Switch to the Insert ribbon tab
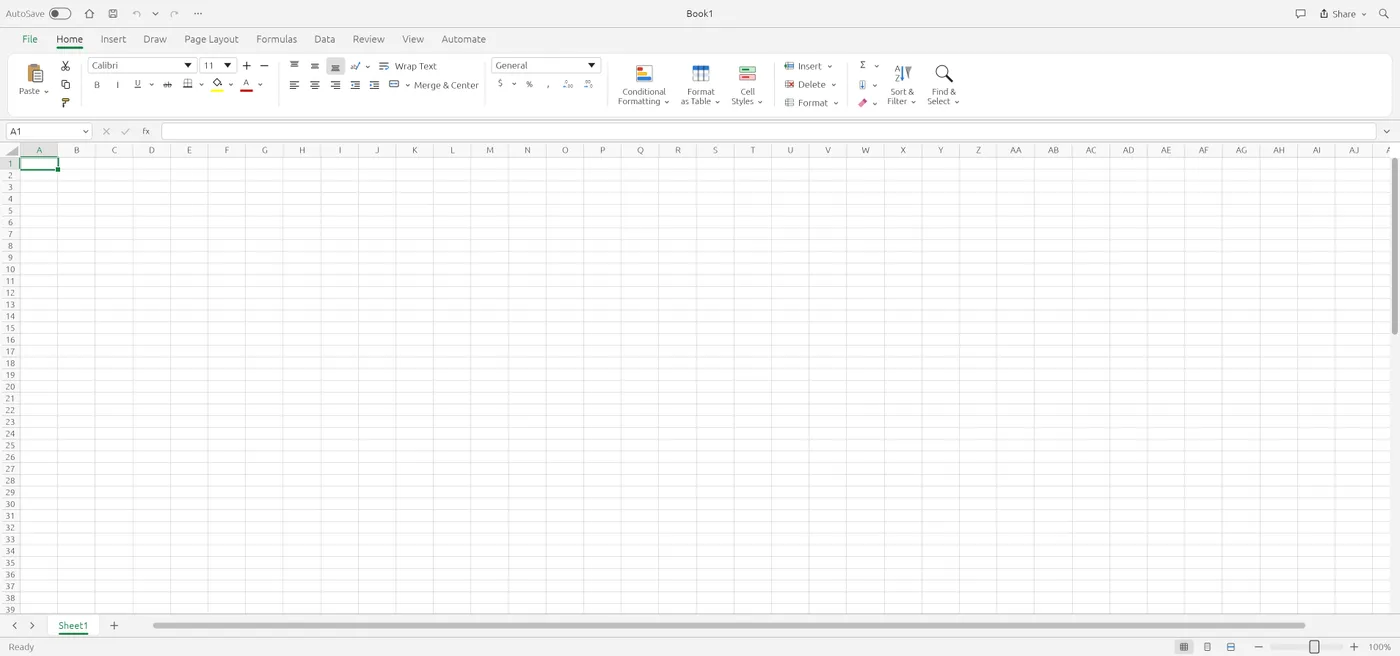Image resolution: width=1400 pixels, height=656 pixels. [113, 39]
